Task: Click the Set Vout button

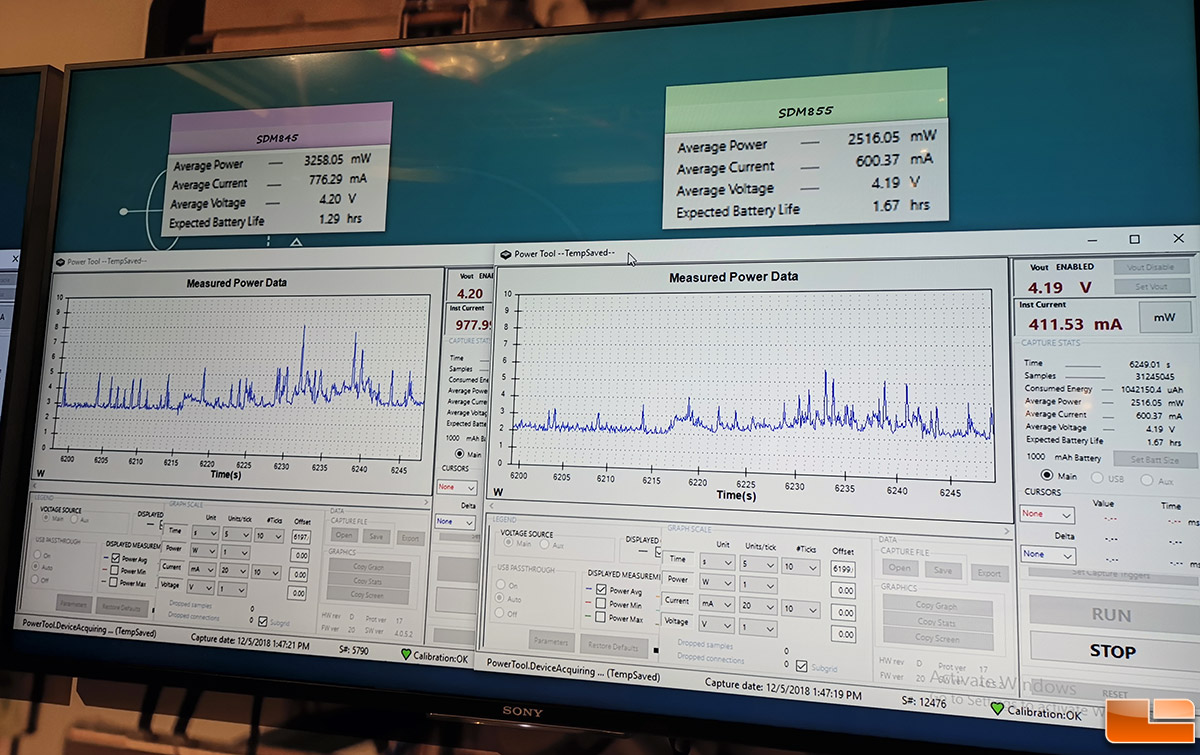Action: pos(1150,287)
